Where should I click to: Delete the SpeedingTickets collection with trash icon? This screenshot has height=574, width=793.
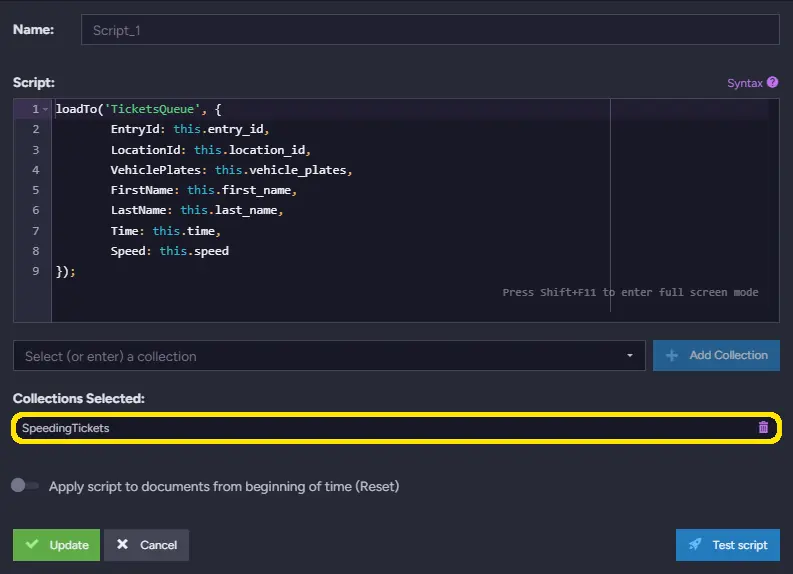(x=763, y=427)
